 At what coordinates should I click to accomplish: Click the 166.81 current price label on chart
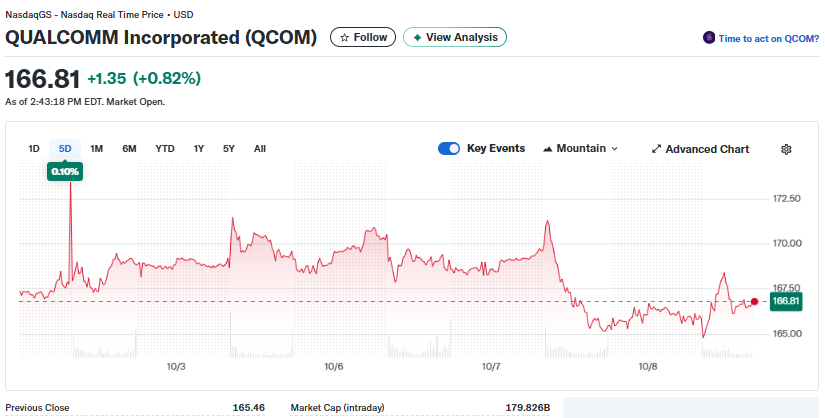pyautogui.click(x=786, y=301)
